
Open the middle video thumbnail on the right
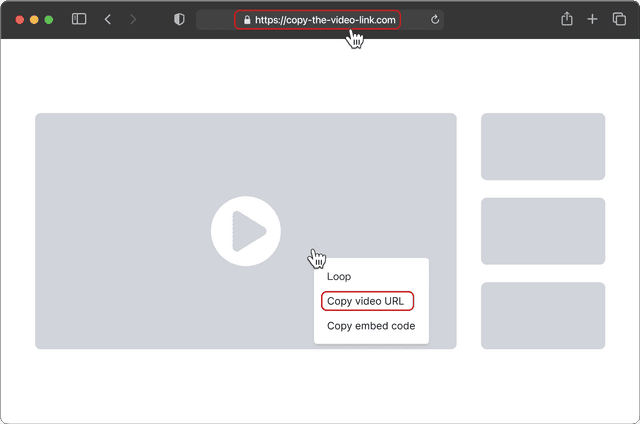click(543, 231)
